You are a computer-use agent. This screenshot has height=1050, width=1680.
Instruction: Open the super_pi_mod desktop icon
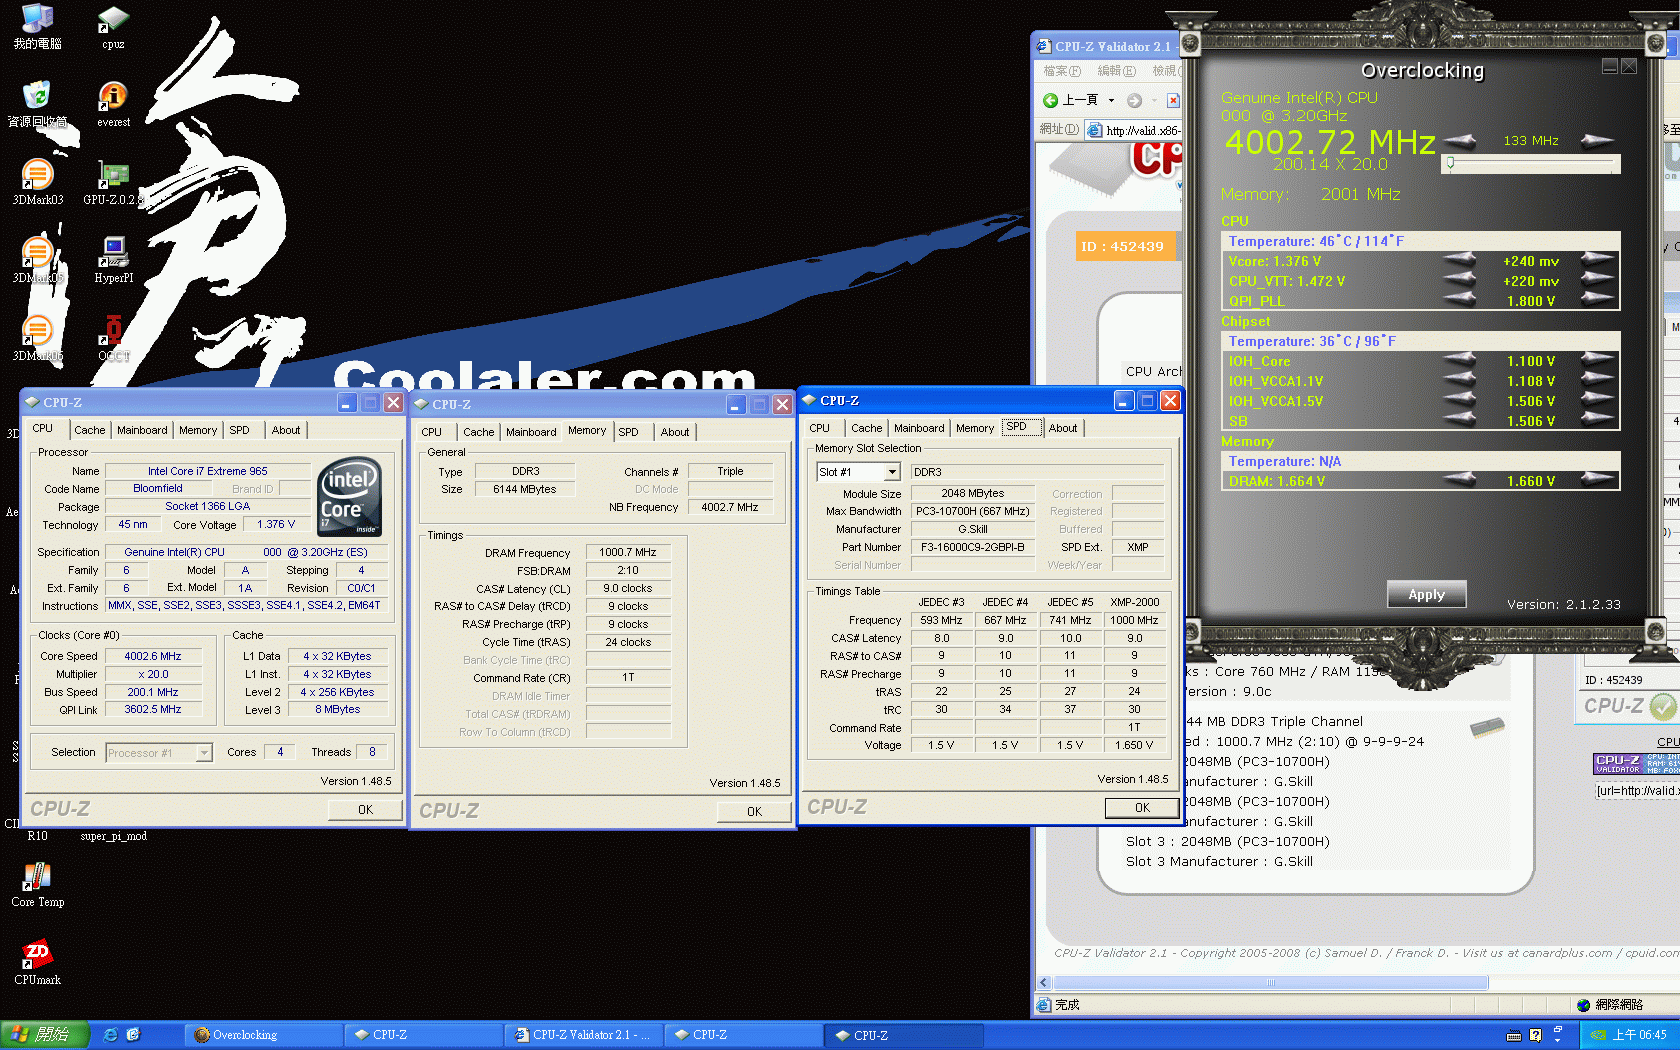[x=113, y=836]
